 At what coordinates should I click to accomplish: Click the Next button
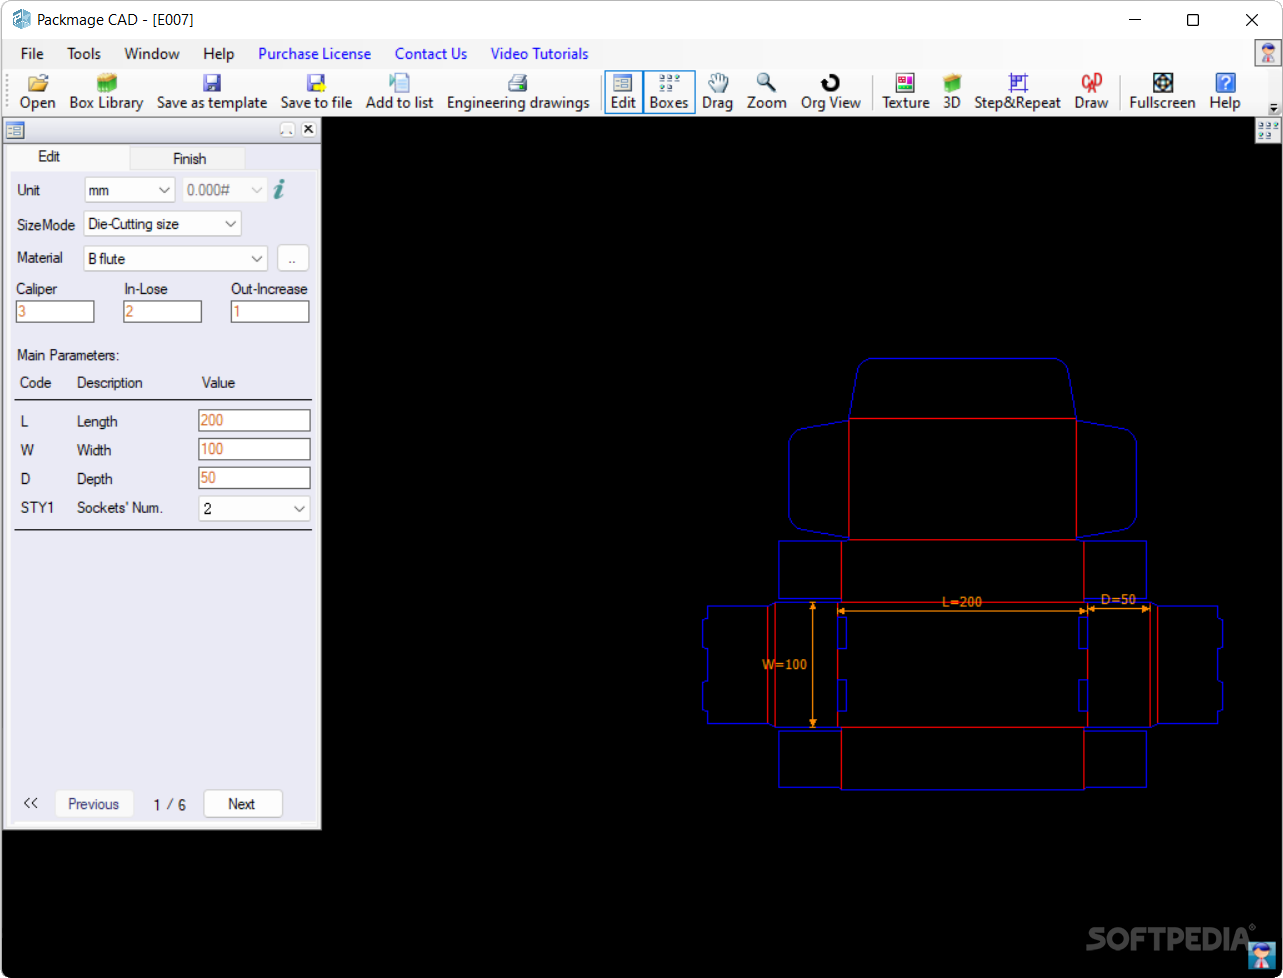[x=242, y=804]
